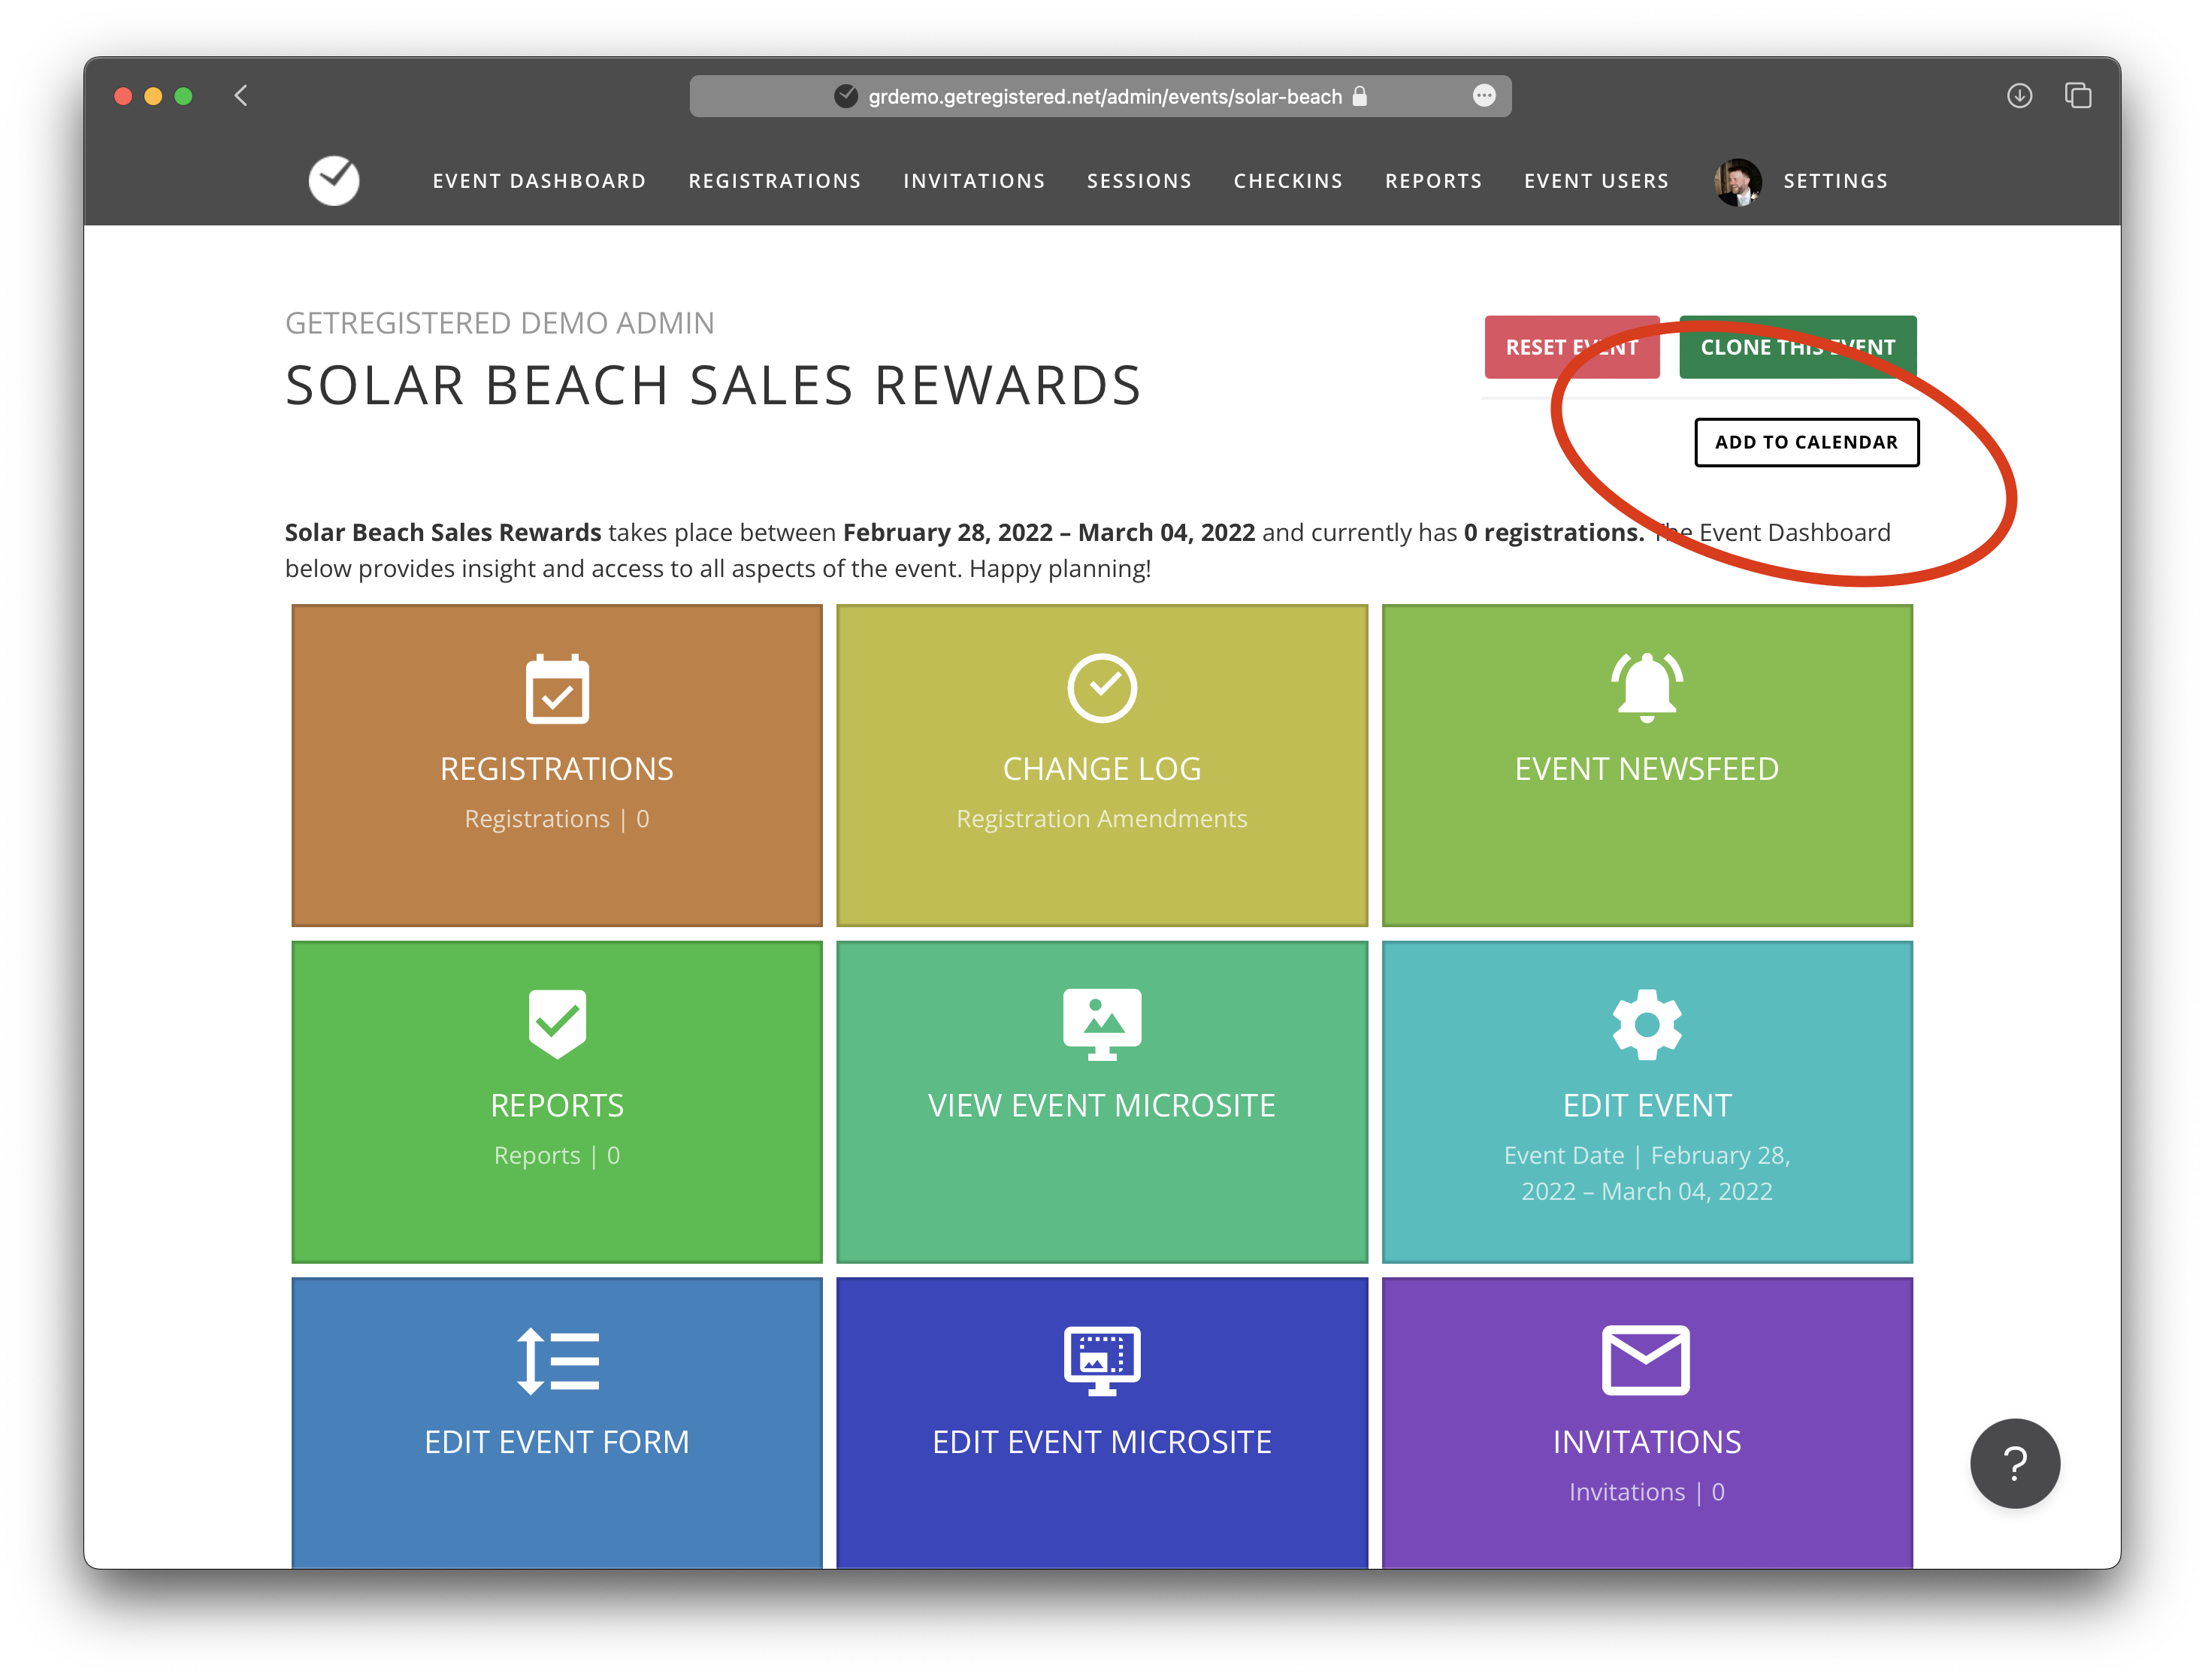Click the Reports shield icon
The image size is (2205, 1680).
click(x=556, y=1022)
